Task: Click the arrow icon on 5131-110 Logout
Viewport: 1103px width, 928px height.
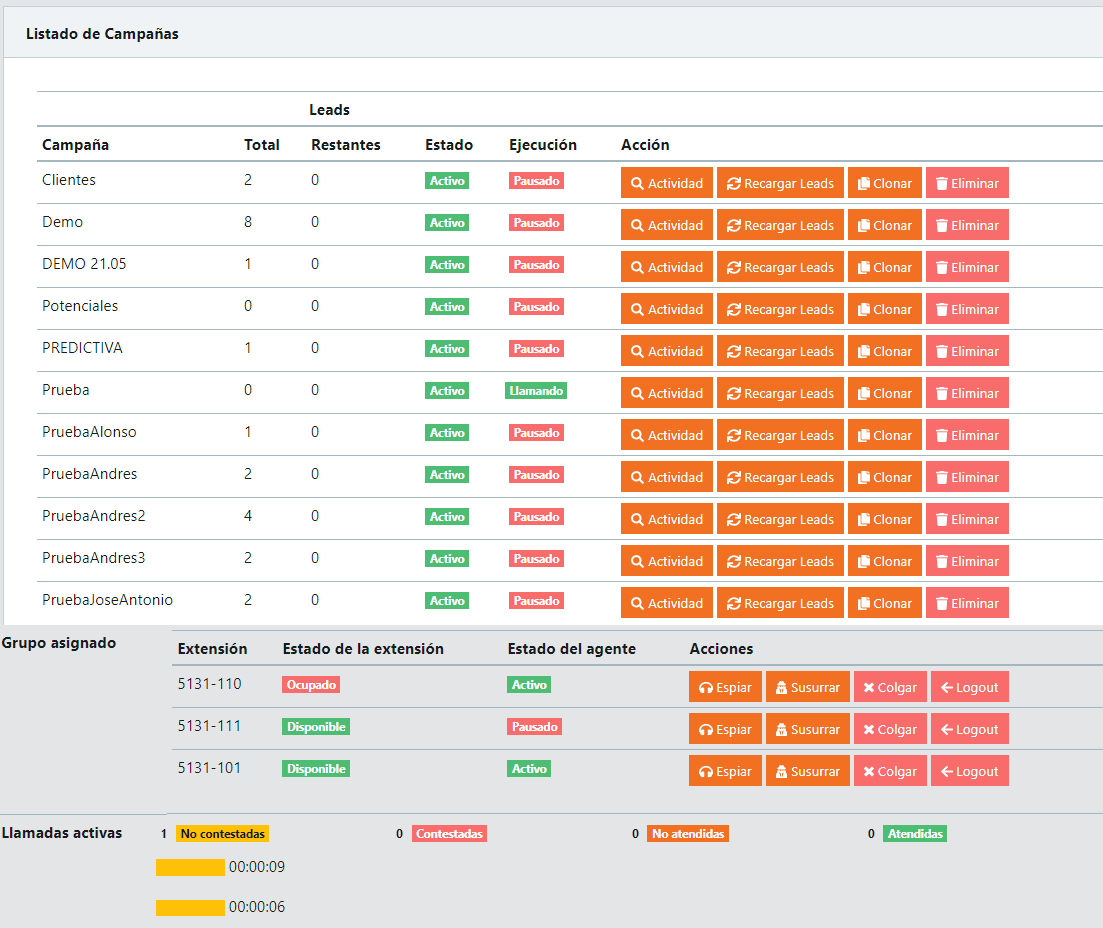Action: [946, 688]
